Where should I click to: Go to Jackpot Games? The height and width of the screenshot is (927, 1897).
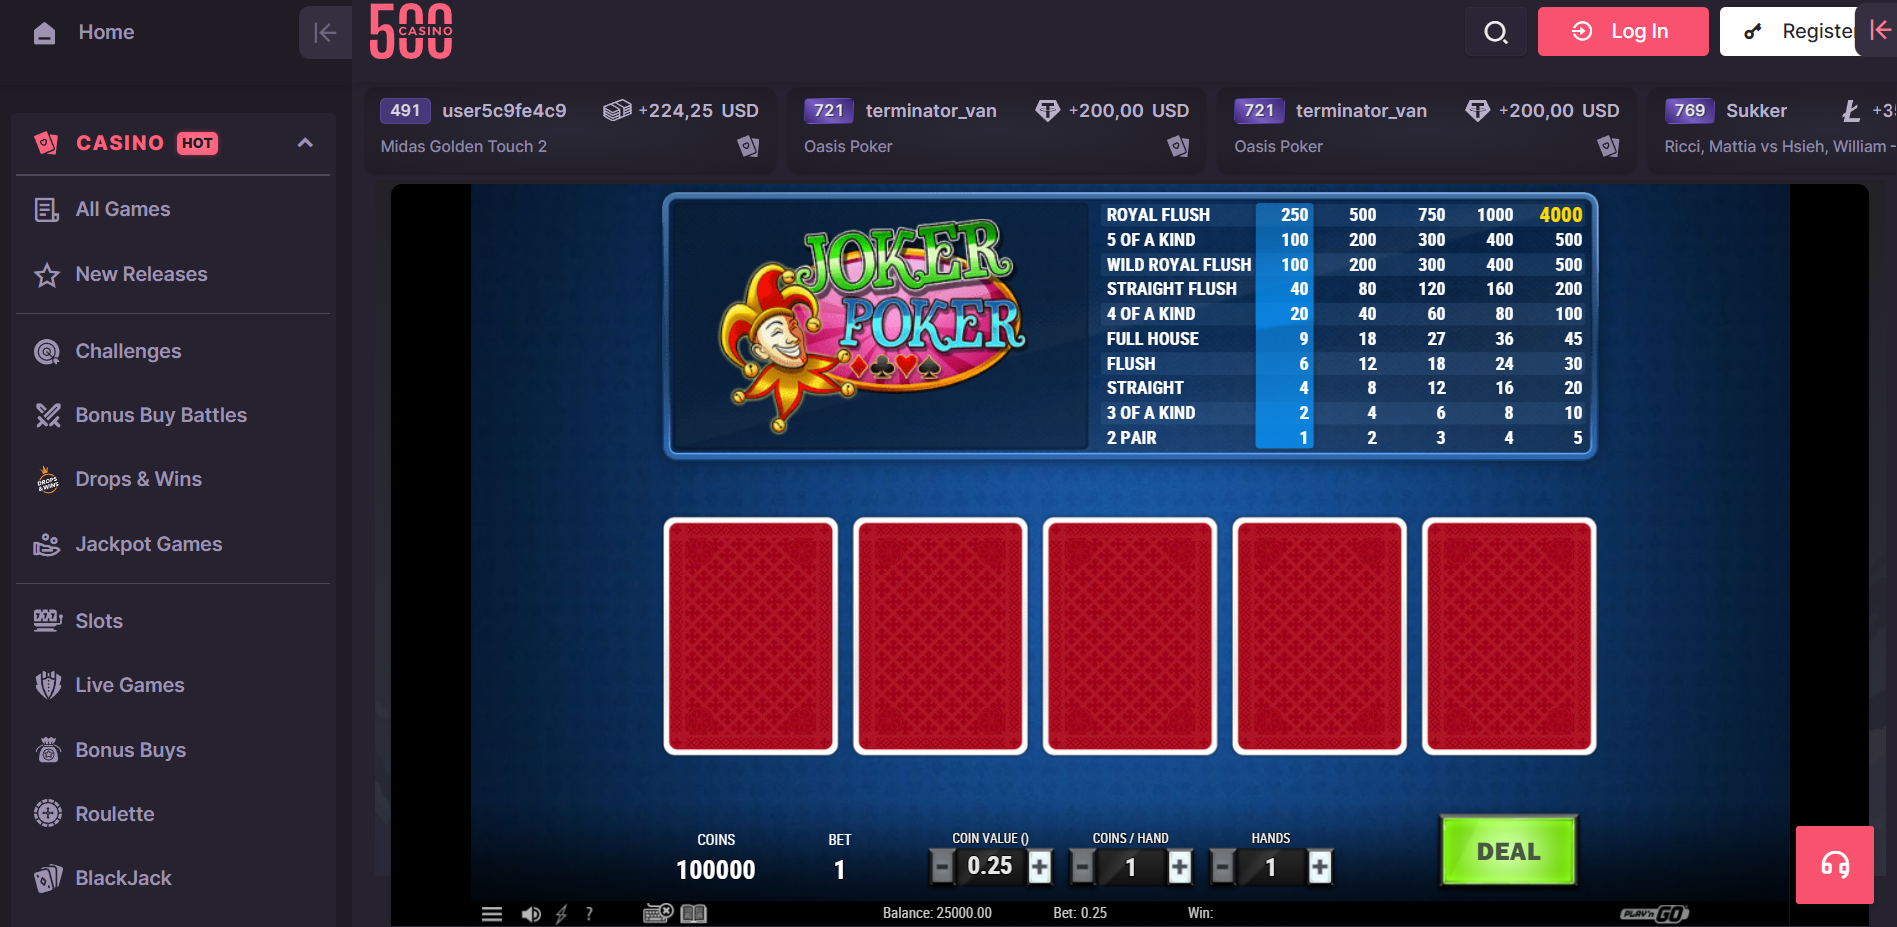148,544
